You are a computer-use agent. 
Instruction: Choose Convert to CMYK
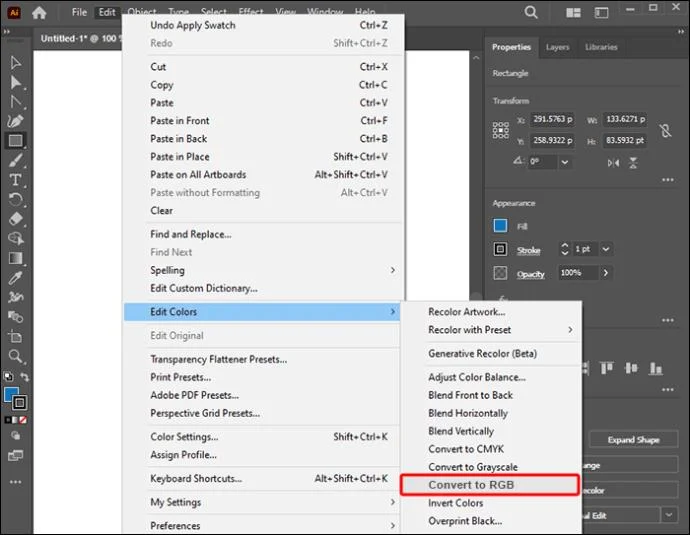pyautogui.click(x=466, y=449)
